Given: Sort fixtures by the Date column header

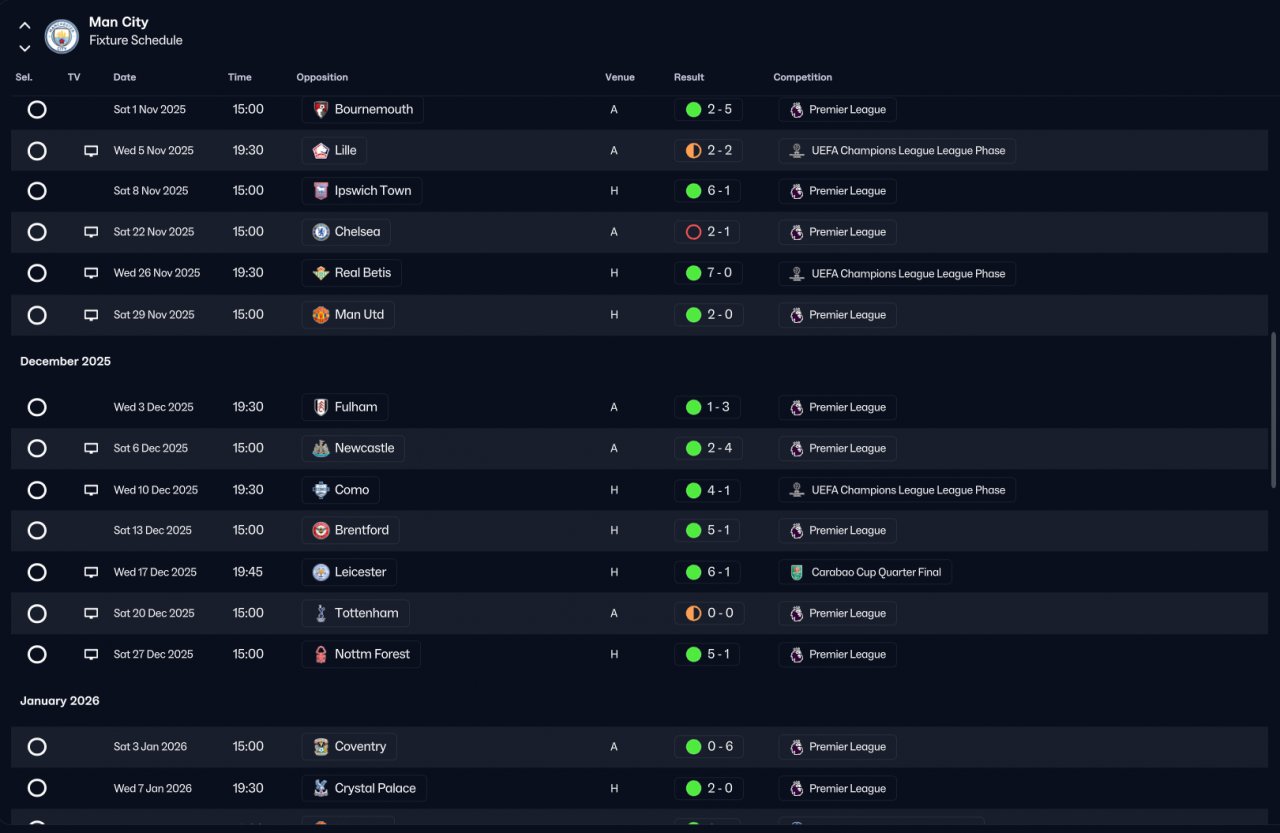Looking at the screenshot, I should click(125, 77).
